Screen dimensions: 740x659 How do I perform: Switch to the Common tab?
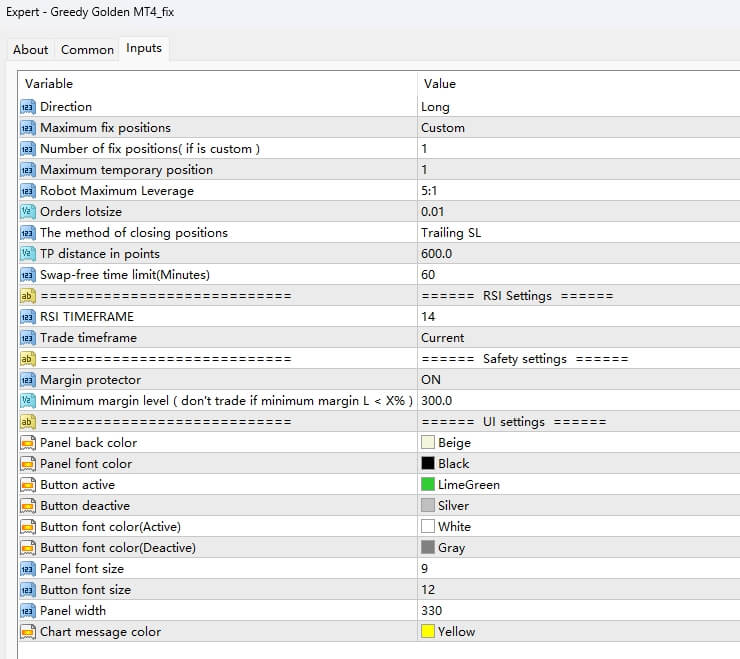87,50
